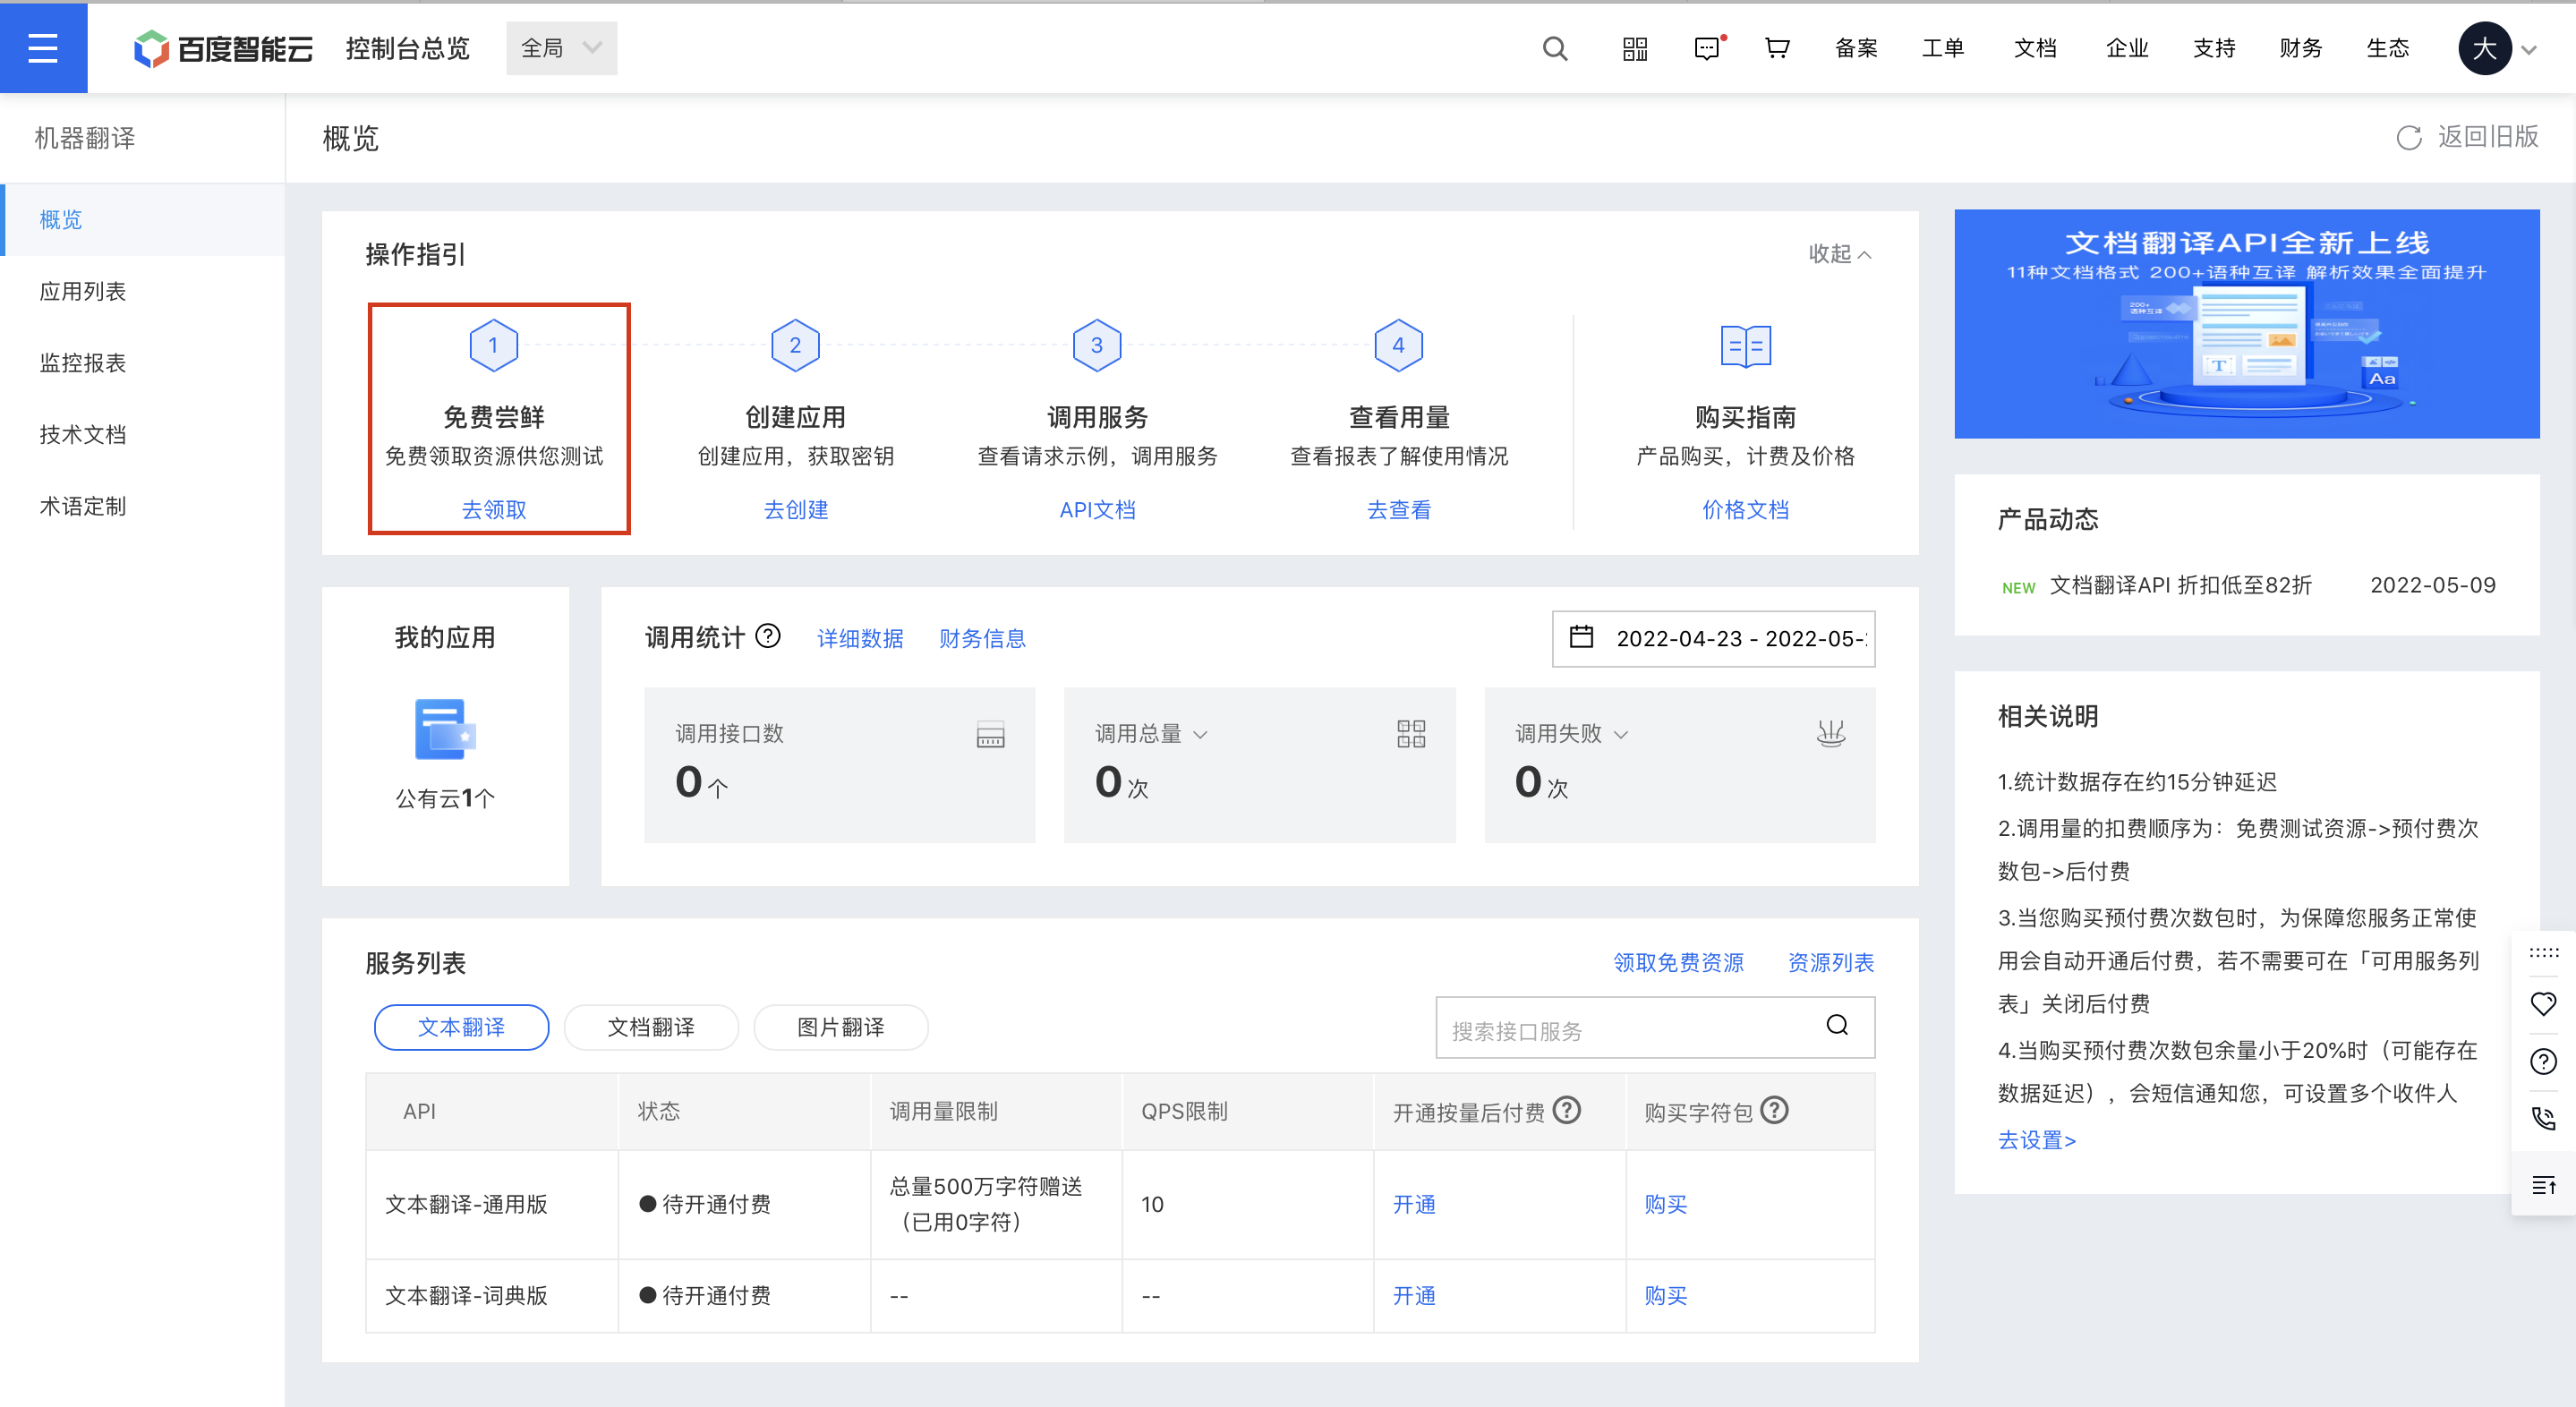Image resolution: width=2576 pixels, height=1407 pixels.
Task: Switch to the 文本翻译 tab
Action: coord(461,1027)
